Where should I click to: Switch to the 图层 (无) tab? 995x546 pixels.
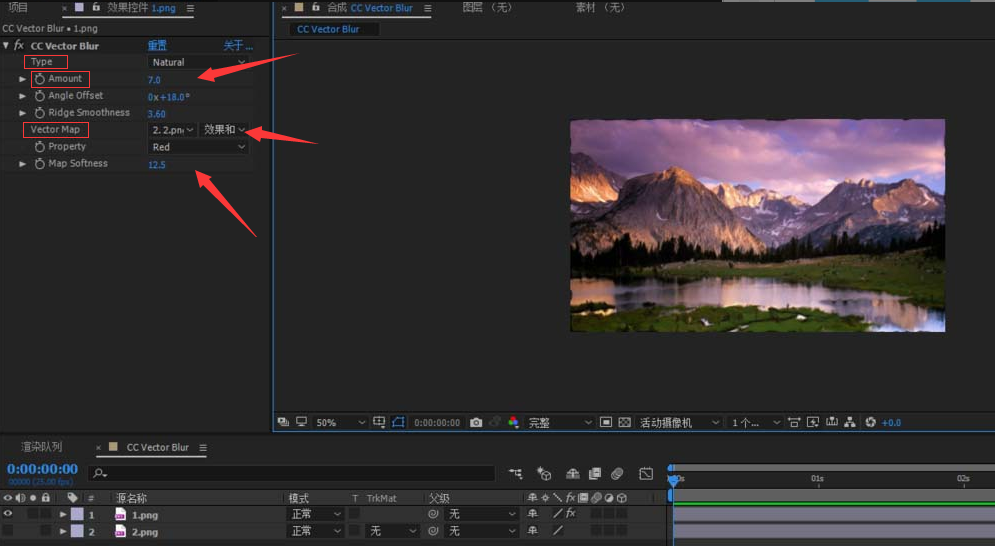click(487, 8)
